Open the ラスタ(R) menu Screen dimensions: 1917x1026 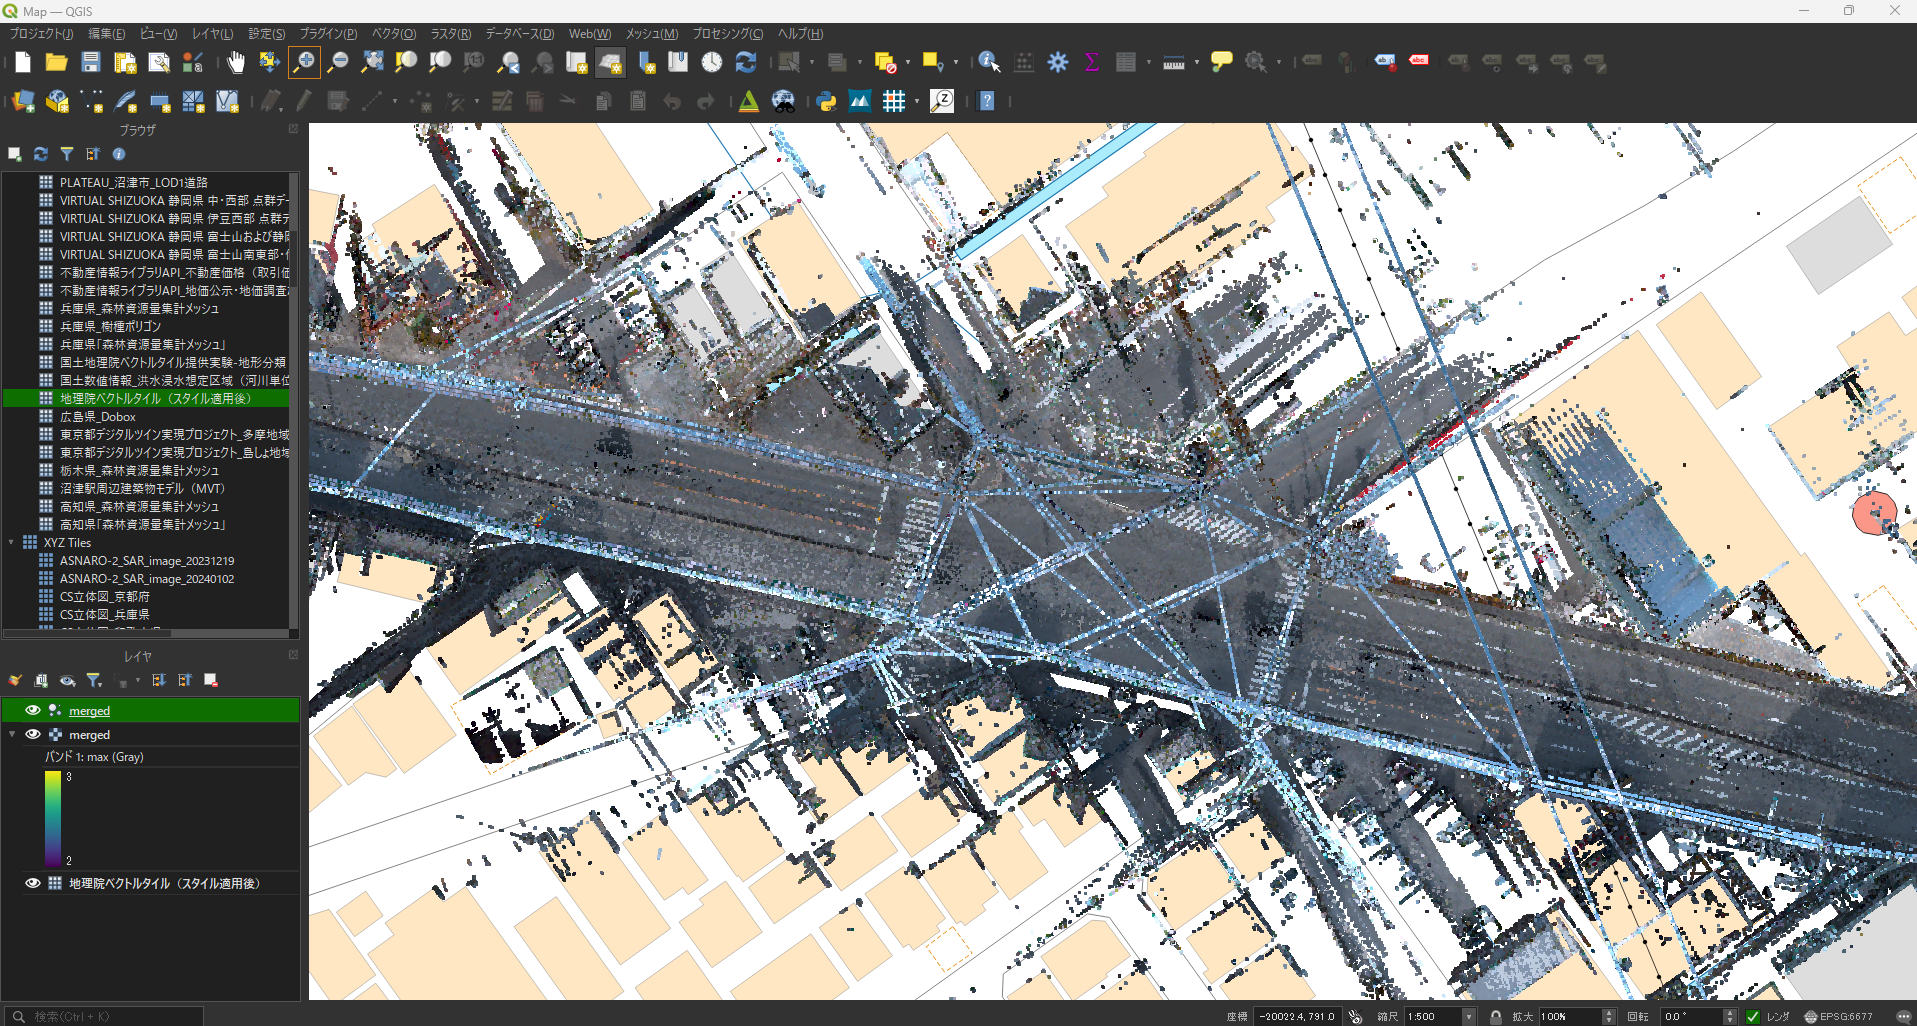[450, 34]
